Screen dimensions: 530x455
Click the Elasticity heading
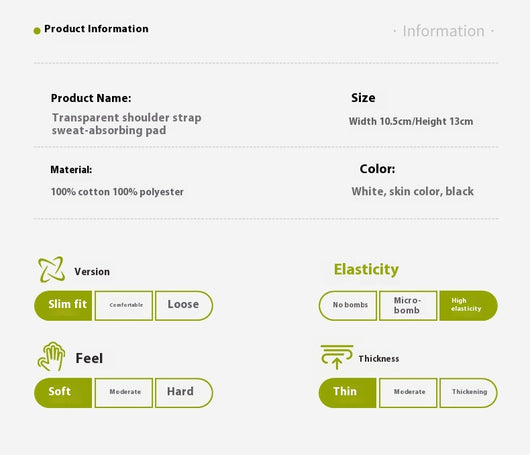(x=366, y=270)
